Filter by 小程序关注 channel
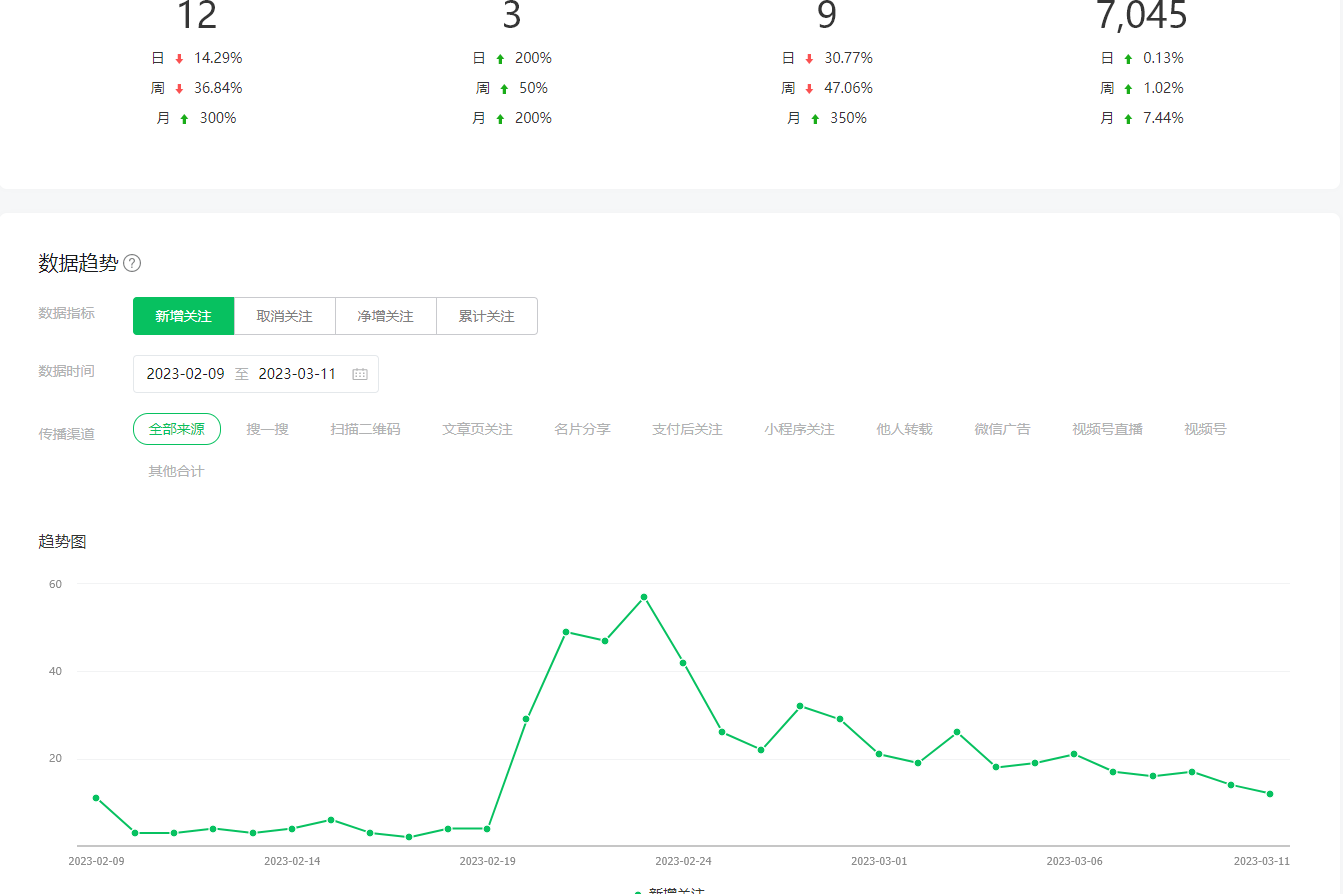The height and width of the screenshot is (894, 1343). 800,429
